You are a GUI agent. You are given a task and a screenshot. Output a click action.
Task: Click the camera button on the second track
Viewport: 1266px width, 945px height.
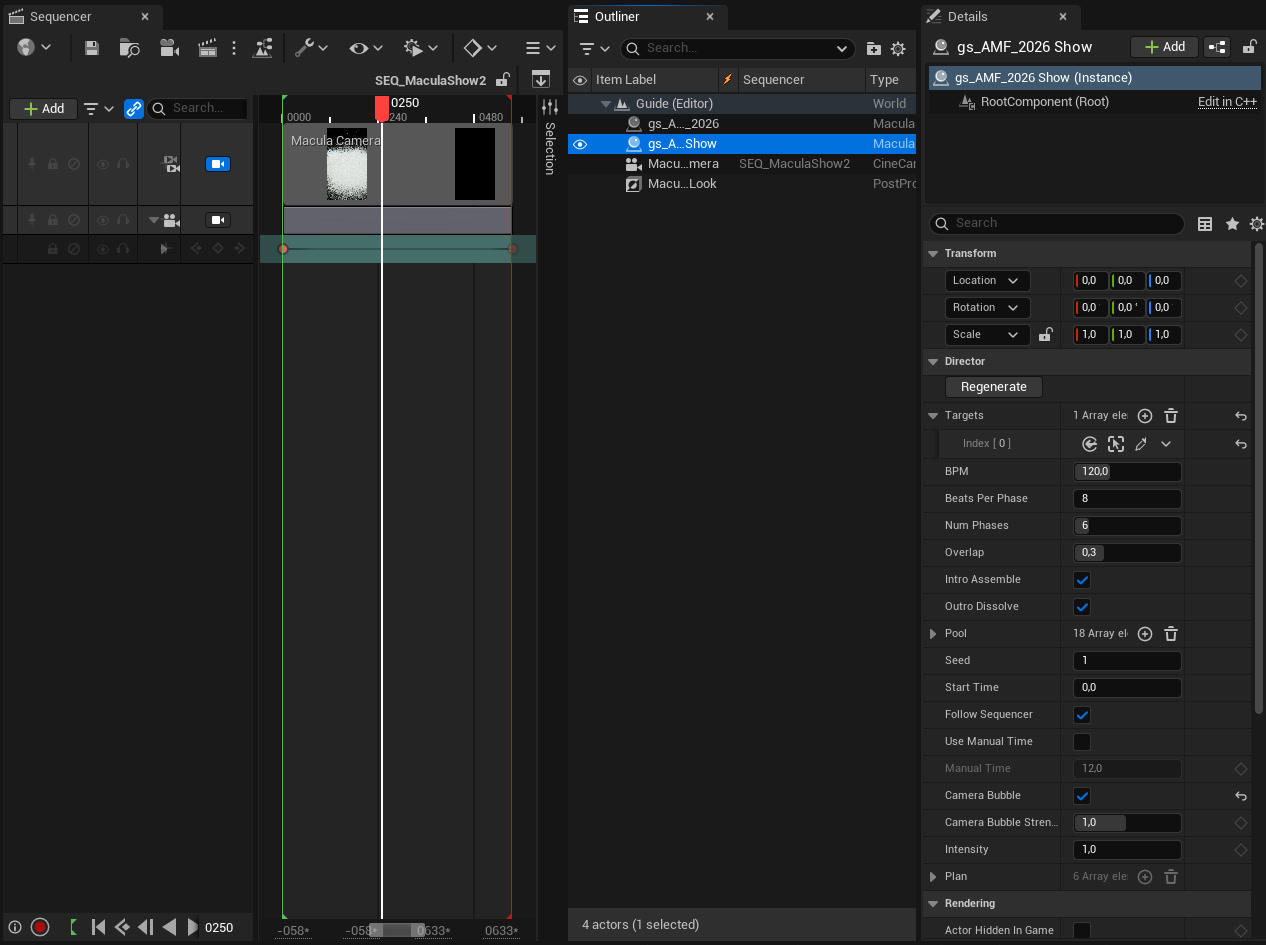pos(218,220)
